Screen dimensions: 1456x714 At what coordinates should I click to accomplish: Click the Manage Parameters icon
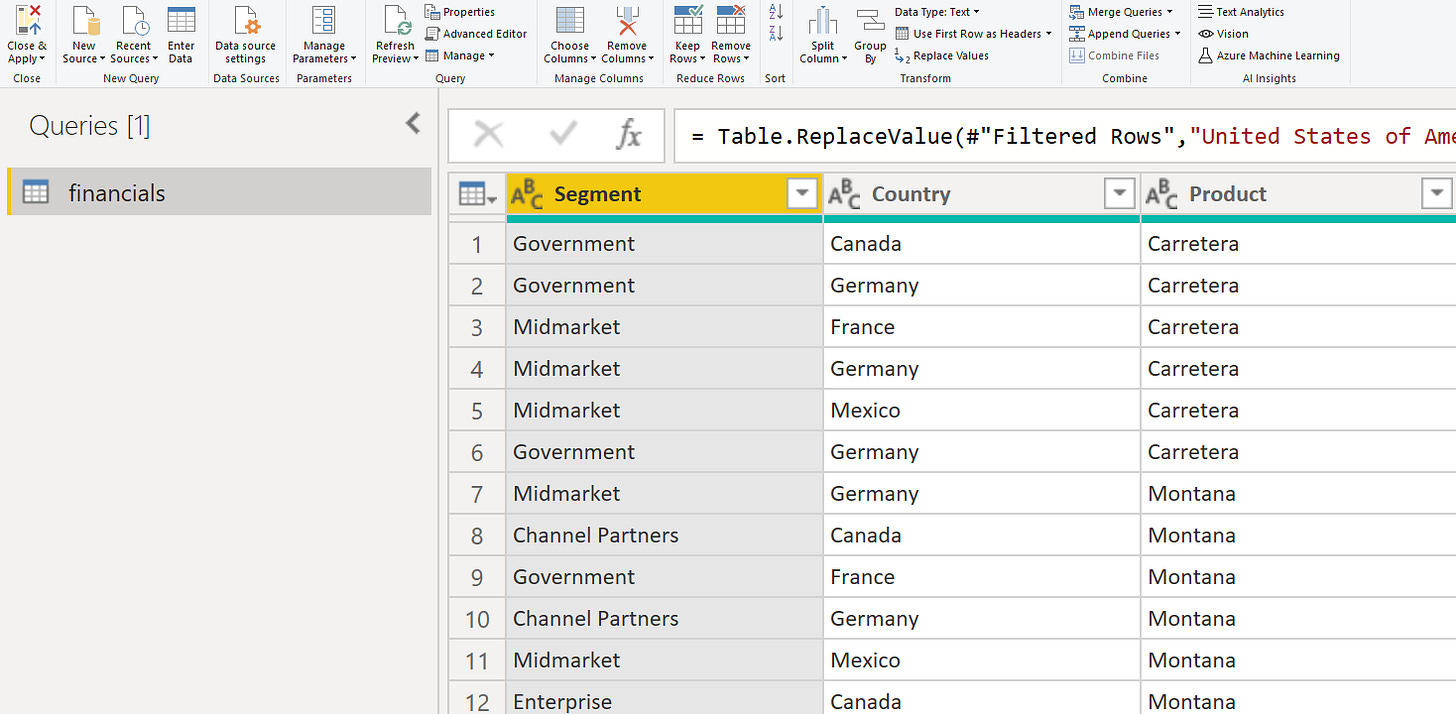click(x=324, y=21)
